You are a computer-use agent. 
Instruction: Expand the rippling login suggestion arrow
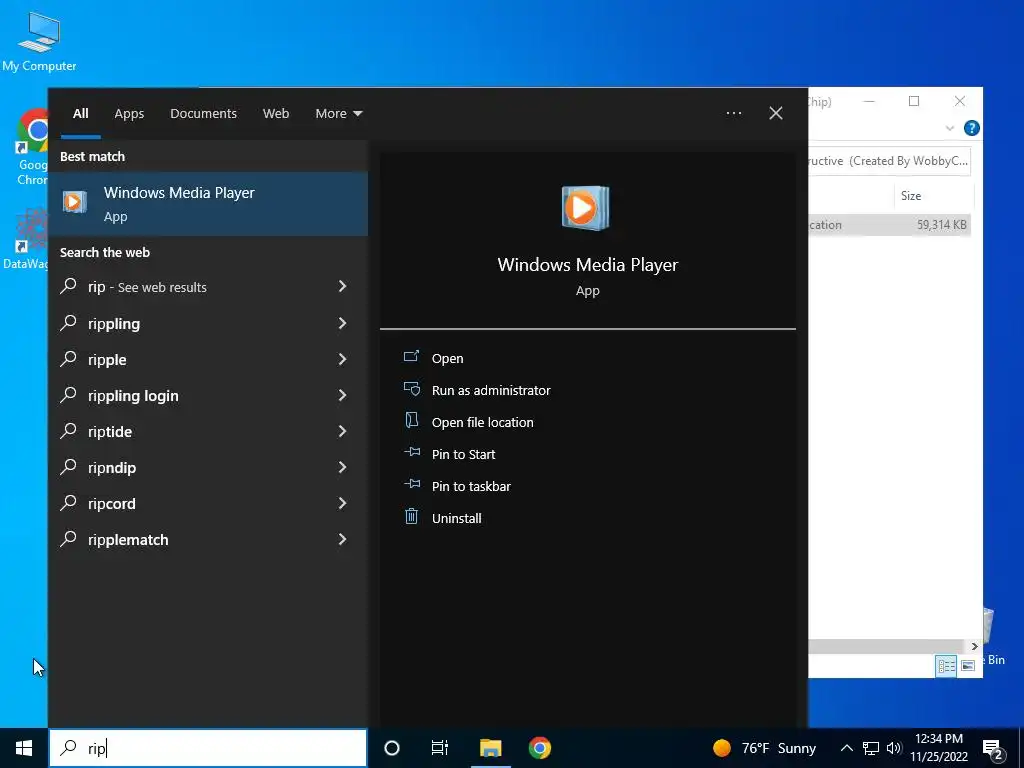342,394
